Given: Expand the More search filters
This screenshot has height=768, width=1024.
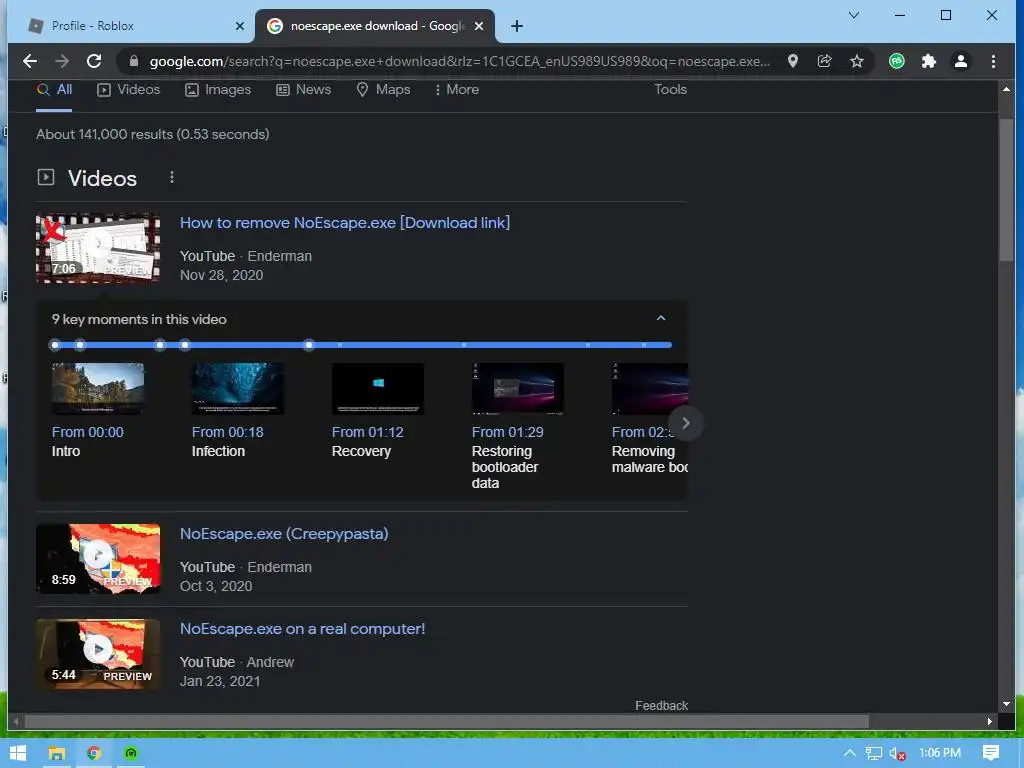Looking at the screenshot, I should click(x=456, y=89).
